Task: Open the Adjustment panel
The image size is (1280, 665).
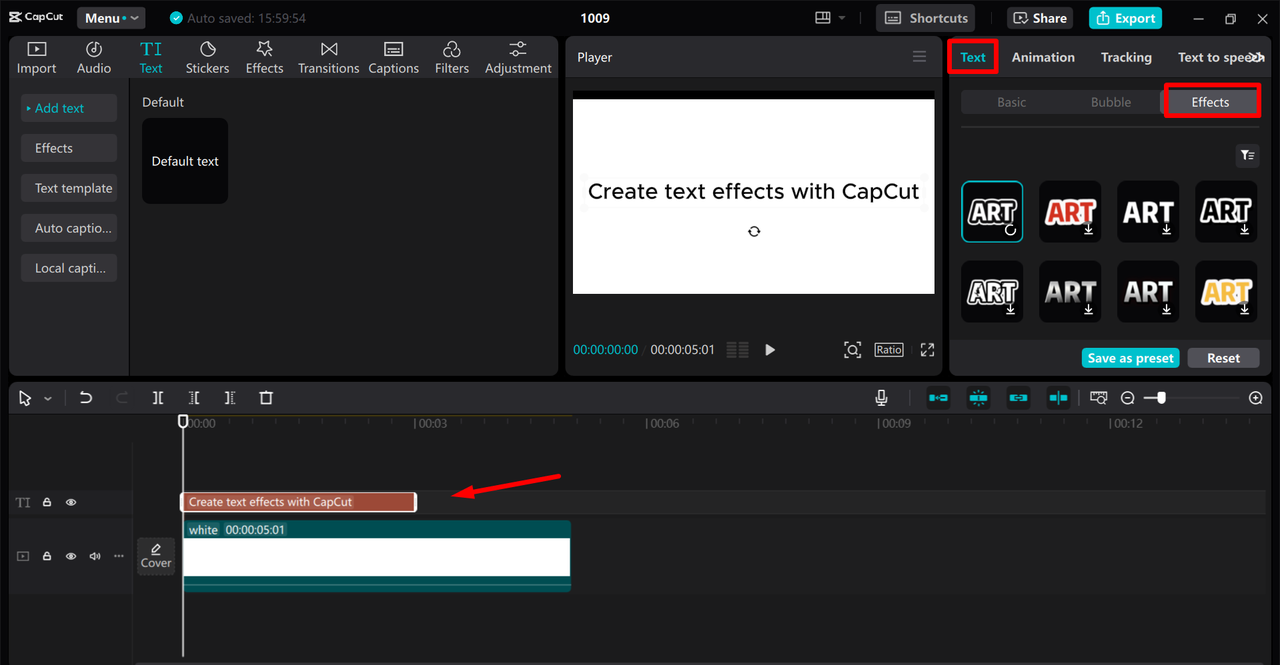Action: point(518,58)
